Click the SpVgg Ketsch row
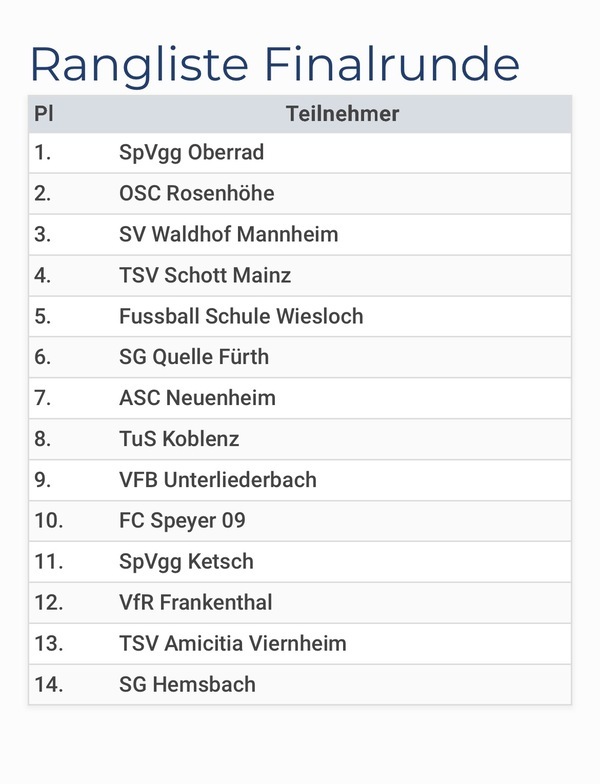 tap(186, 562)
